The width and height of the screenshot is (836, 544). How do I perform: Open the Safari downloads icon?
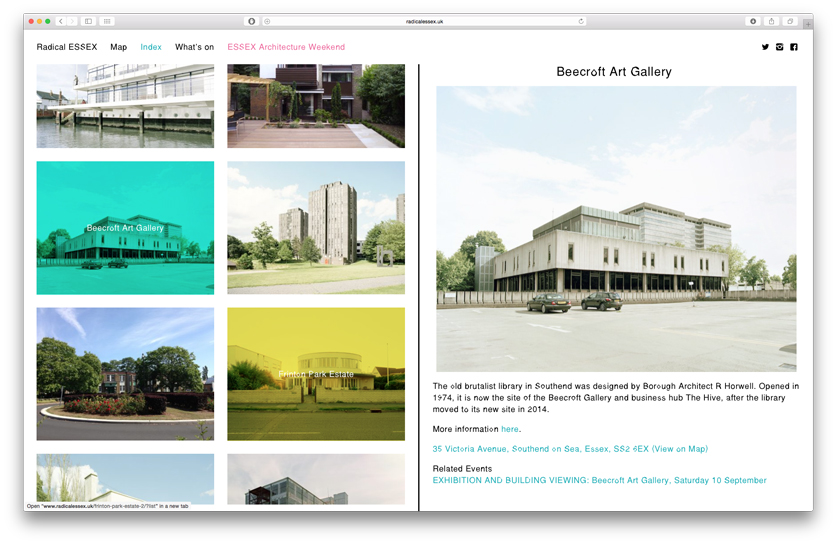[753, 21]
